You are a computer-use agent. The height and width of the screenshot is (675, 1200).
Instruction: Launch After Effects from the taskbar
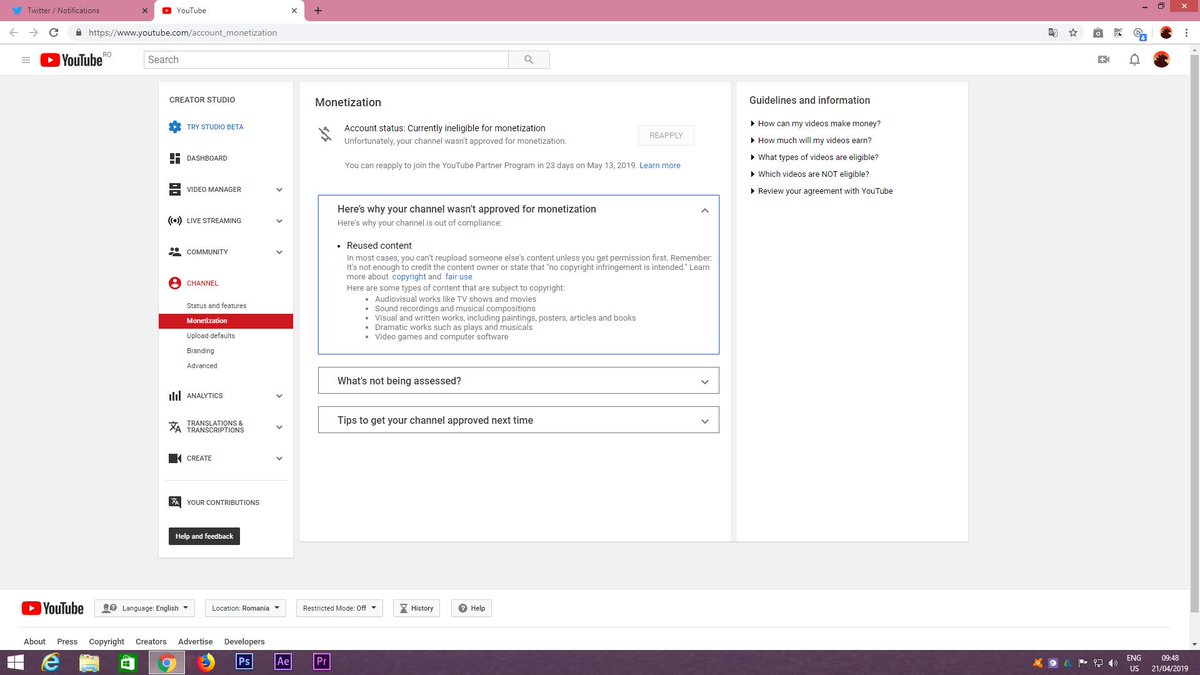(x=283, y=662)
